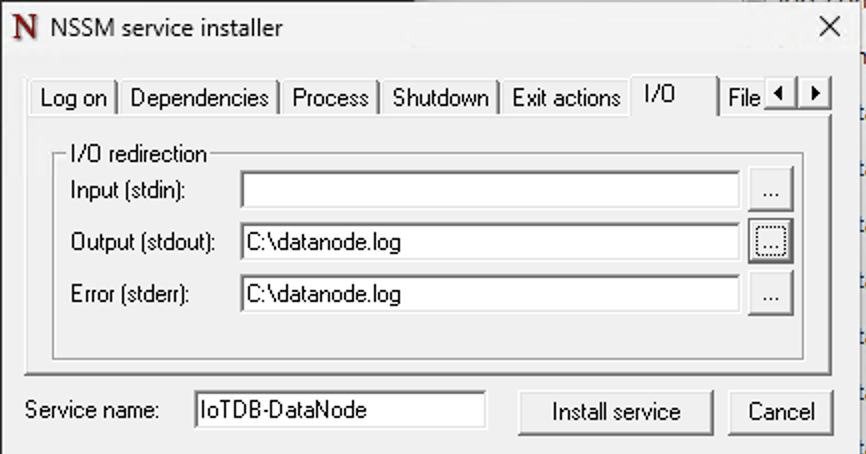Select the Shutdown tab
Image resolution: width=866 pixels, height=454 pixels.
(x=440, y=98)
